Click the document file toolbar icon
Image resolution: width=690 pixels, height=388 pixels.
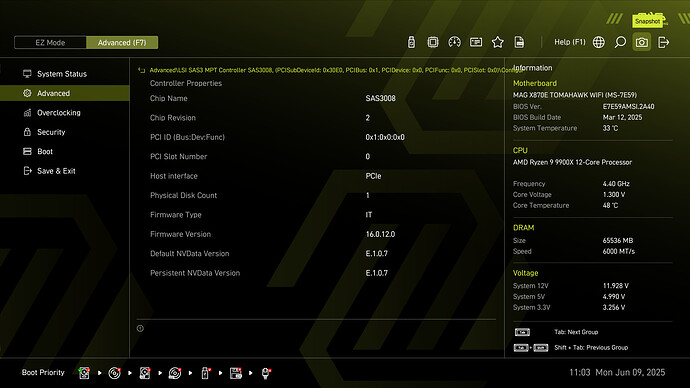pos(519,42)
